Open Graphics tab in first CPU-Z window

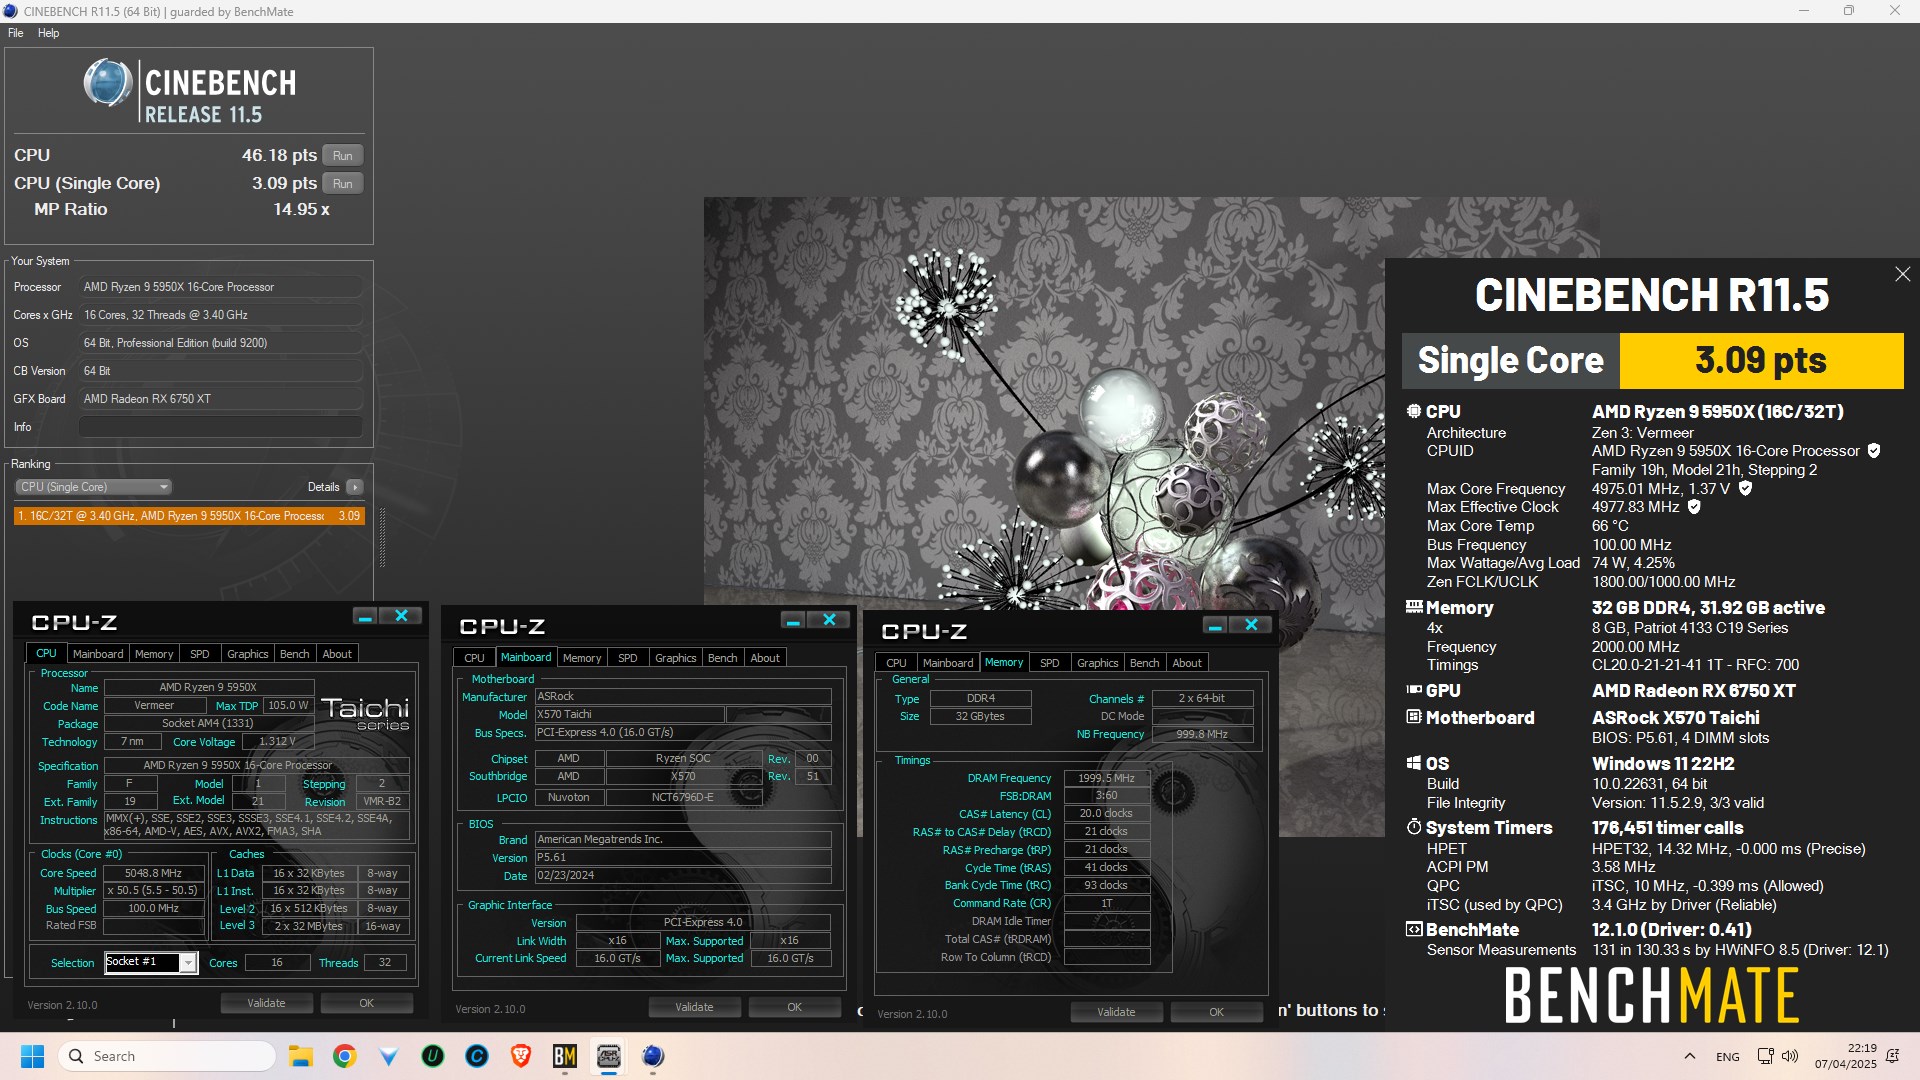tap(247, 654)
